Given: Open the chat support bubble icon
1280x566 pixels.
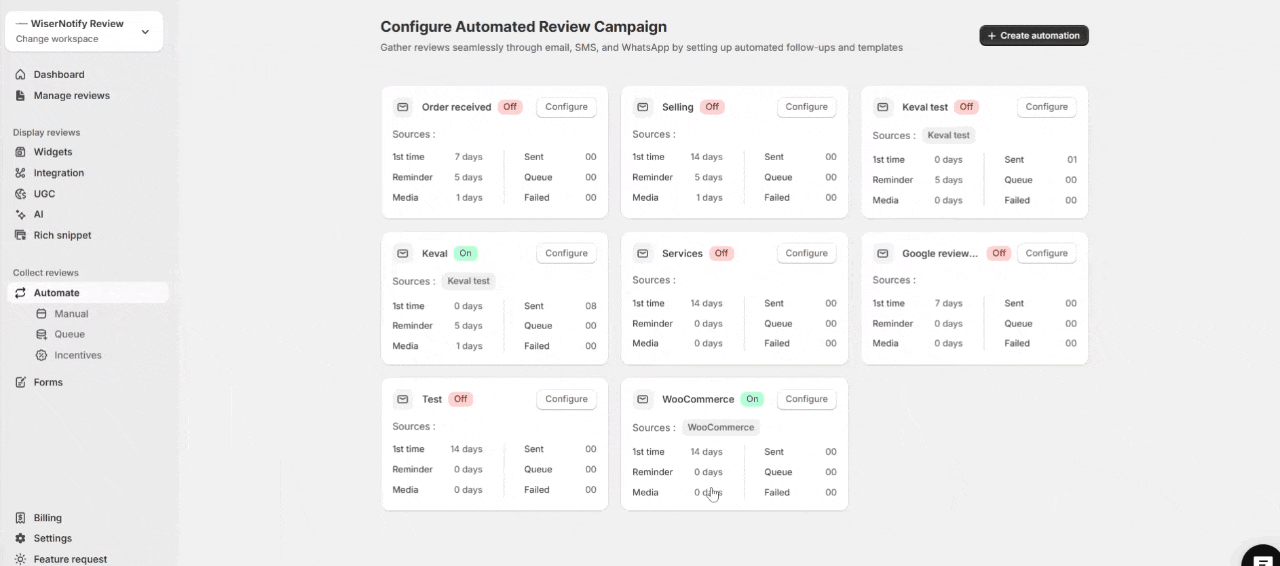Looking at the screenshot, I should coord(1261,558).
